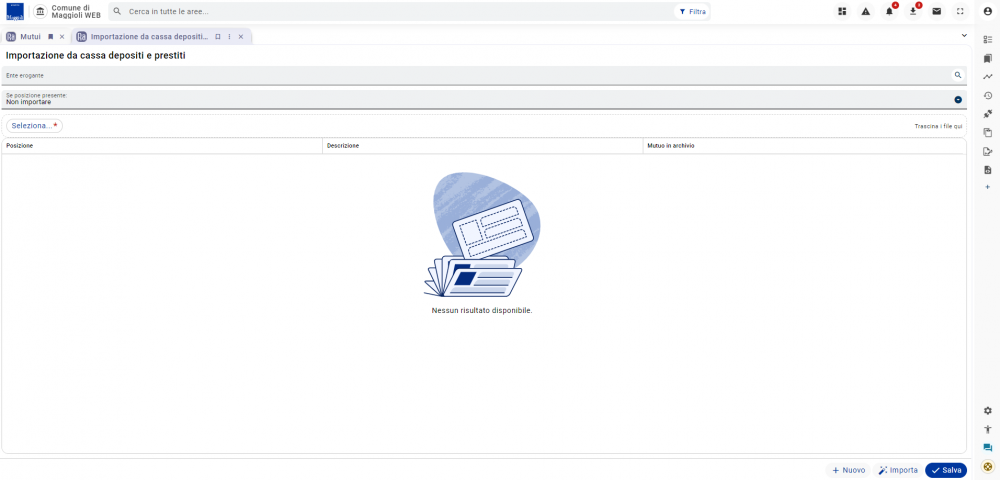1000x480 pixels.
Task: Open the checklist icon in right sidebar
Action: point(988,40)
